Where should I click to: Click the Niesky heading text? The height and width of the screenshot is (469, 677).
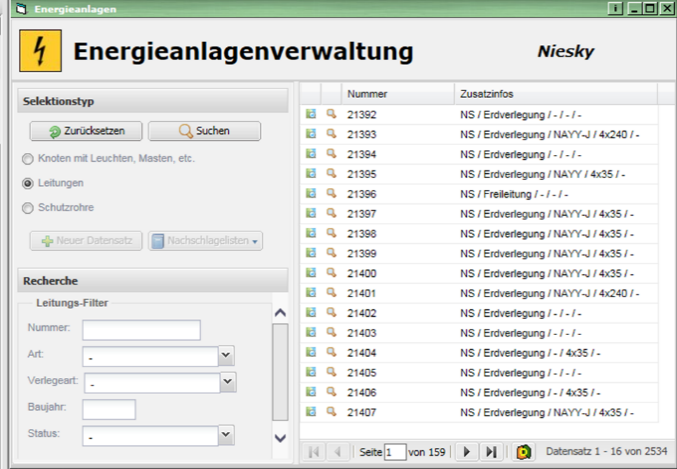[x=566, y=51]
